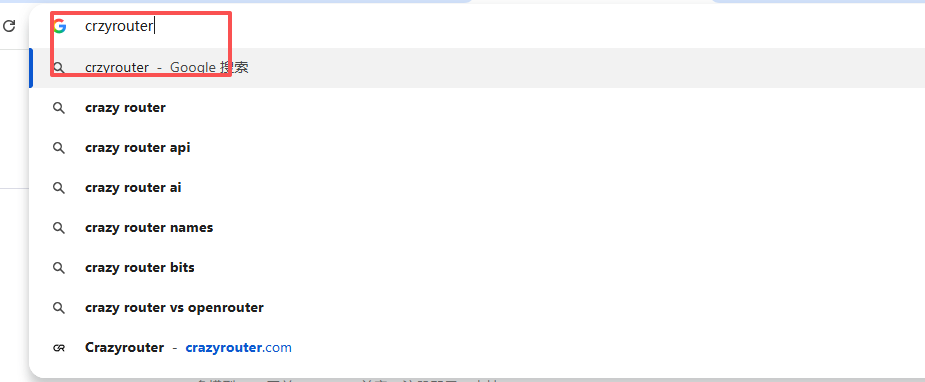Viewport: 925px width, 382px height.
Task: Click search icon beside 'crazy router bits'
Action: tap(58, 268)
